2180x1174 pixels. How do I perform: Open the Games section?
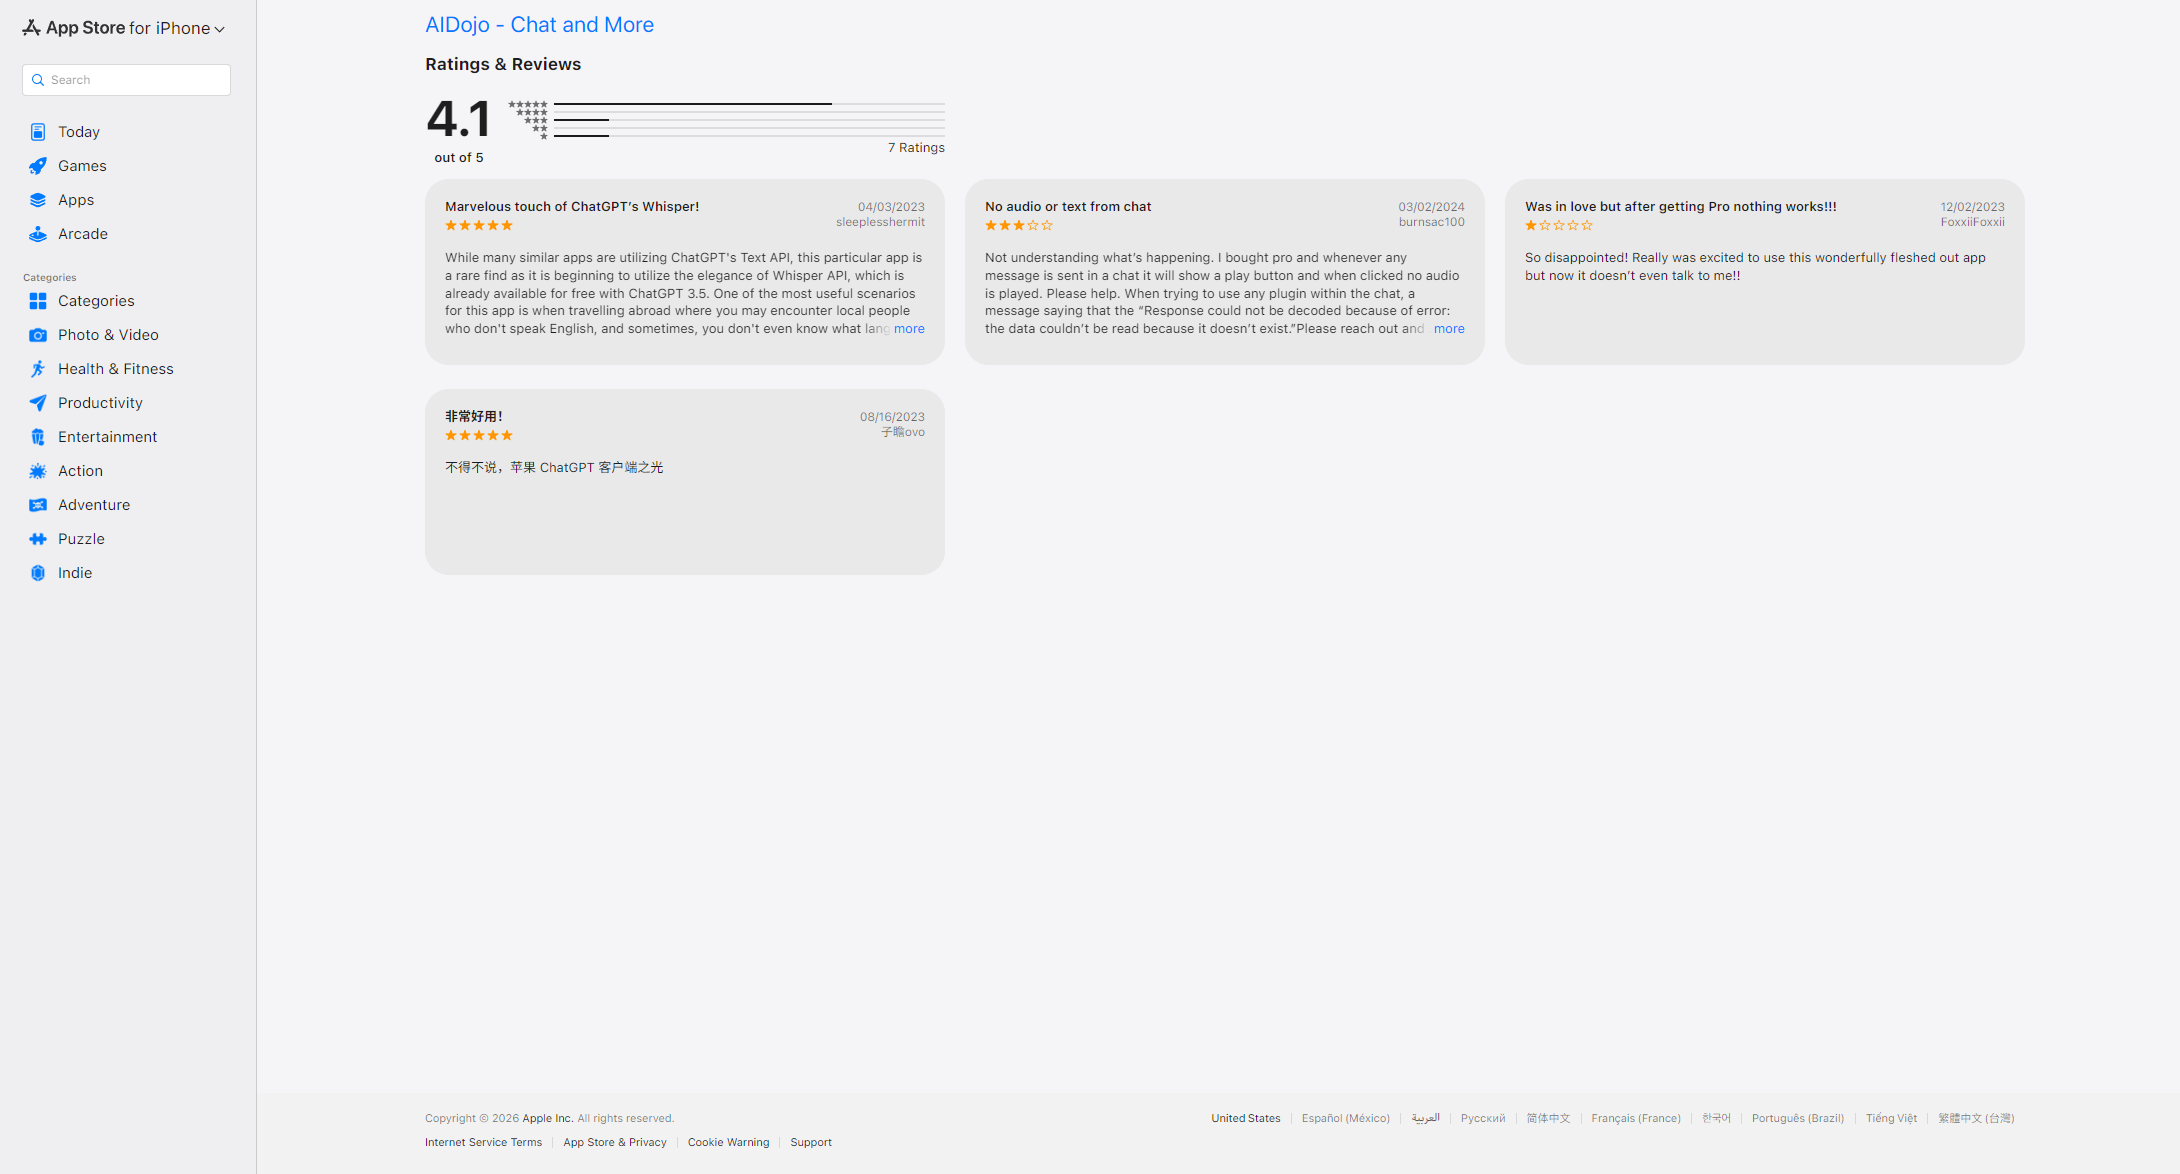pos(82,166)
